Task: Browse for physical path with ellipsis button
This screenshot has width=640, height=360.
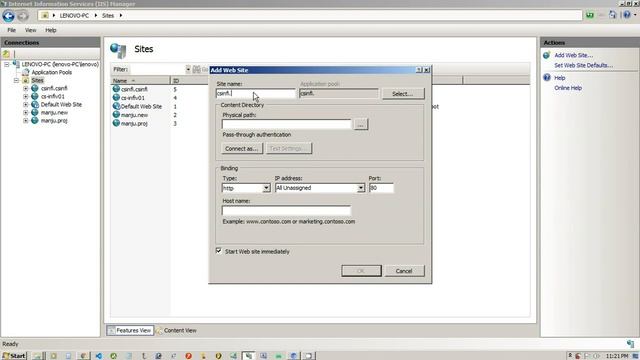Action: pos(360,124)
